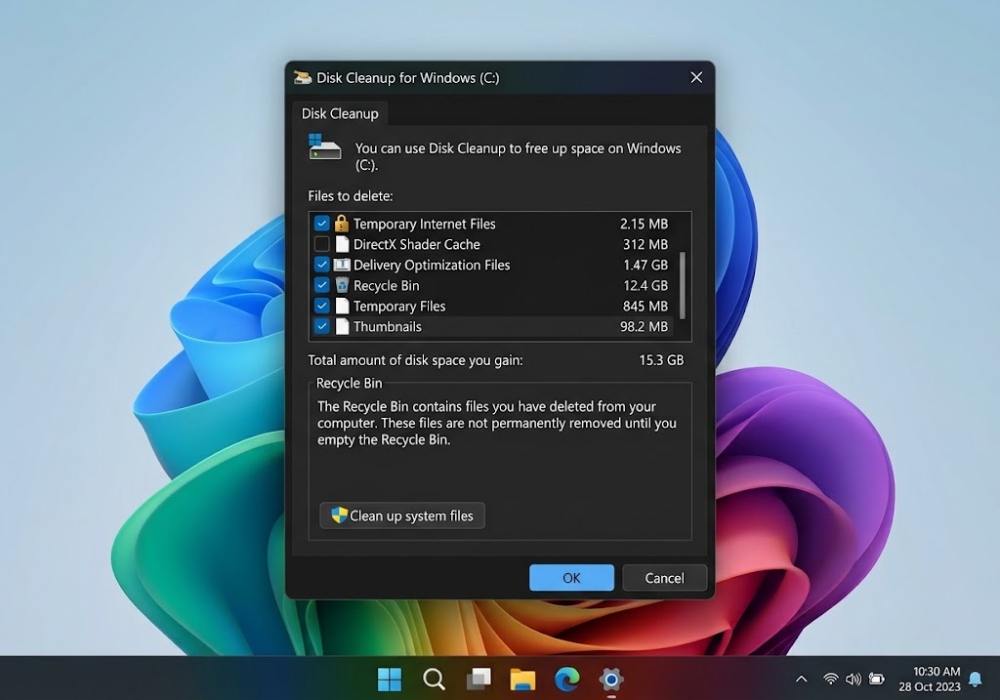Viewport: 1000px width, 700px height.
Task: Click the Recycle Bin trash icon in list
Action: pos(342,285)
